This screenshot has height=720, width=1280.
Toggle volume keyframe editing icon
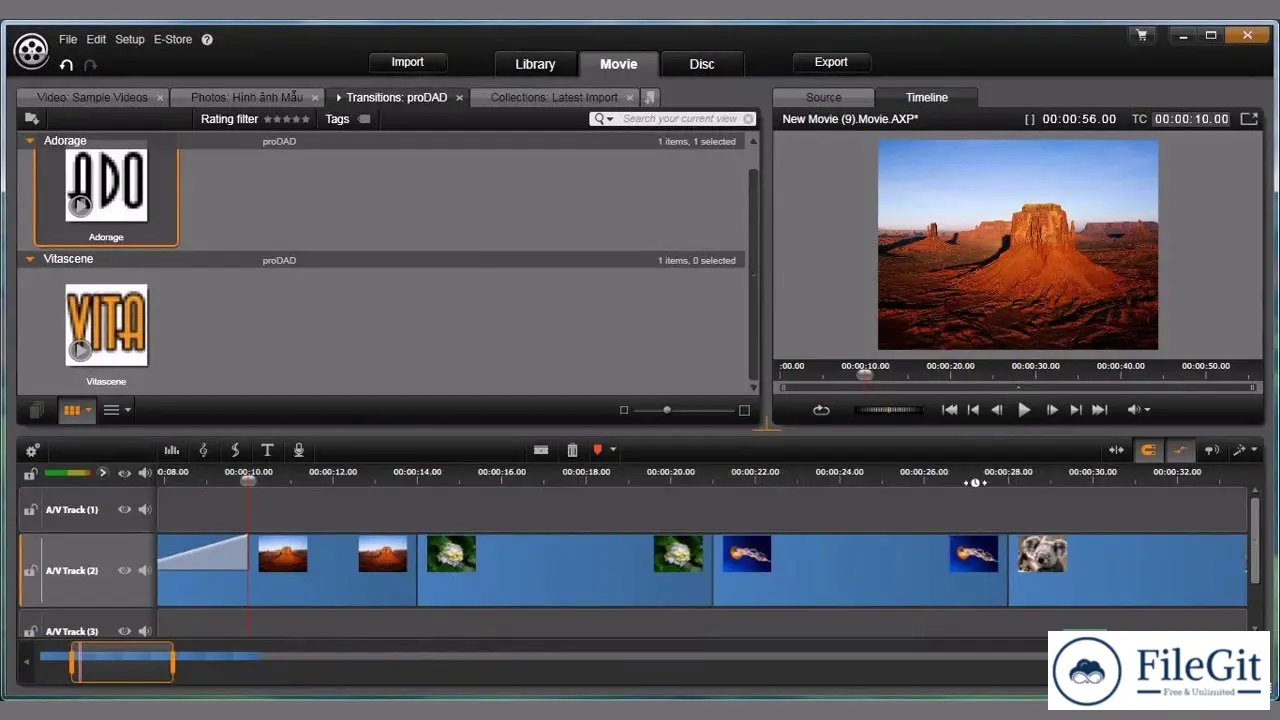pos(1180,450)
